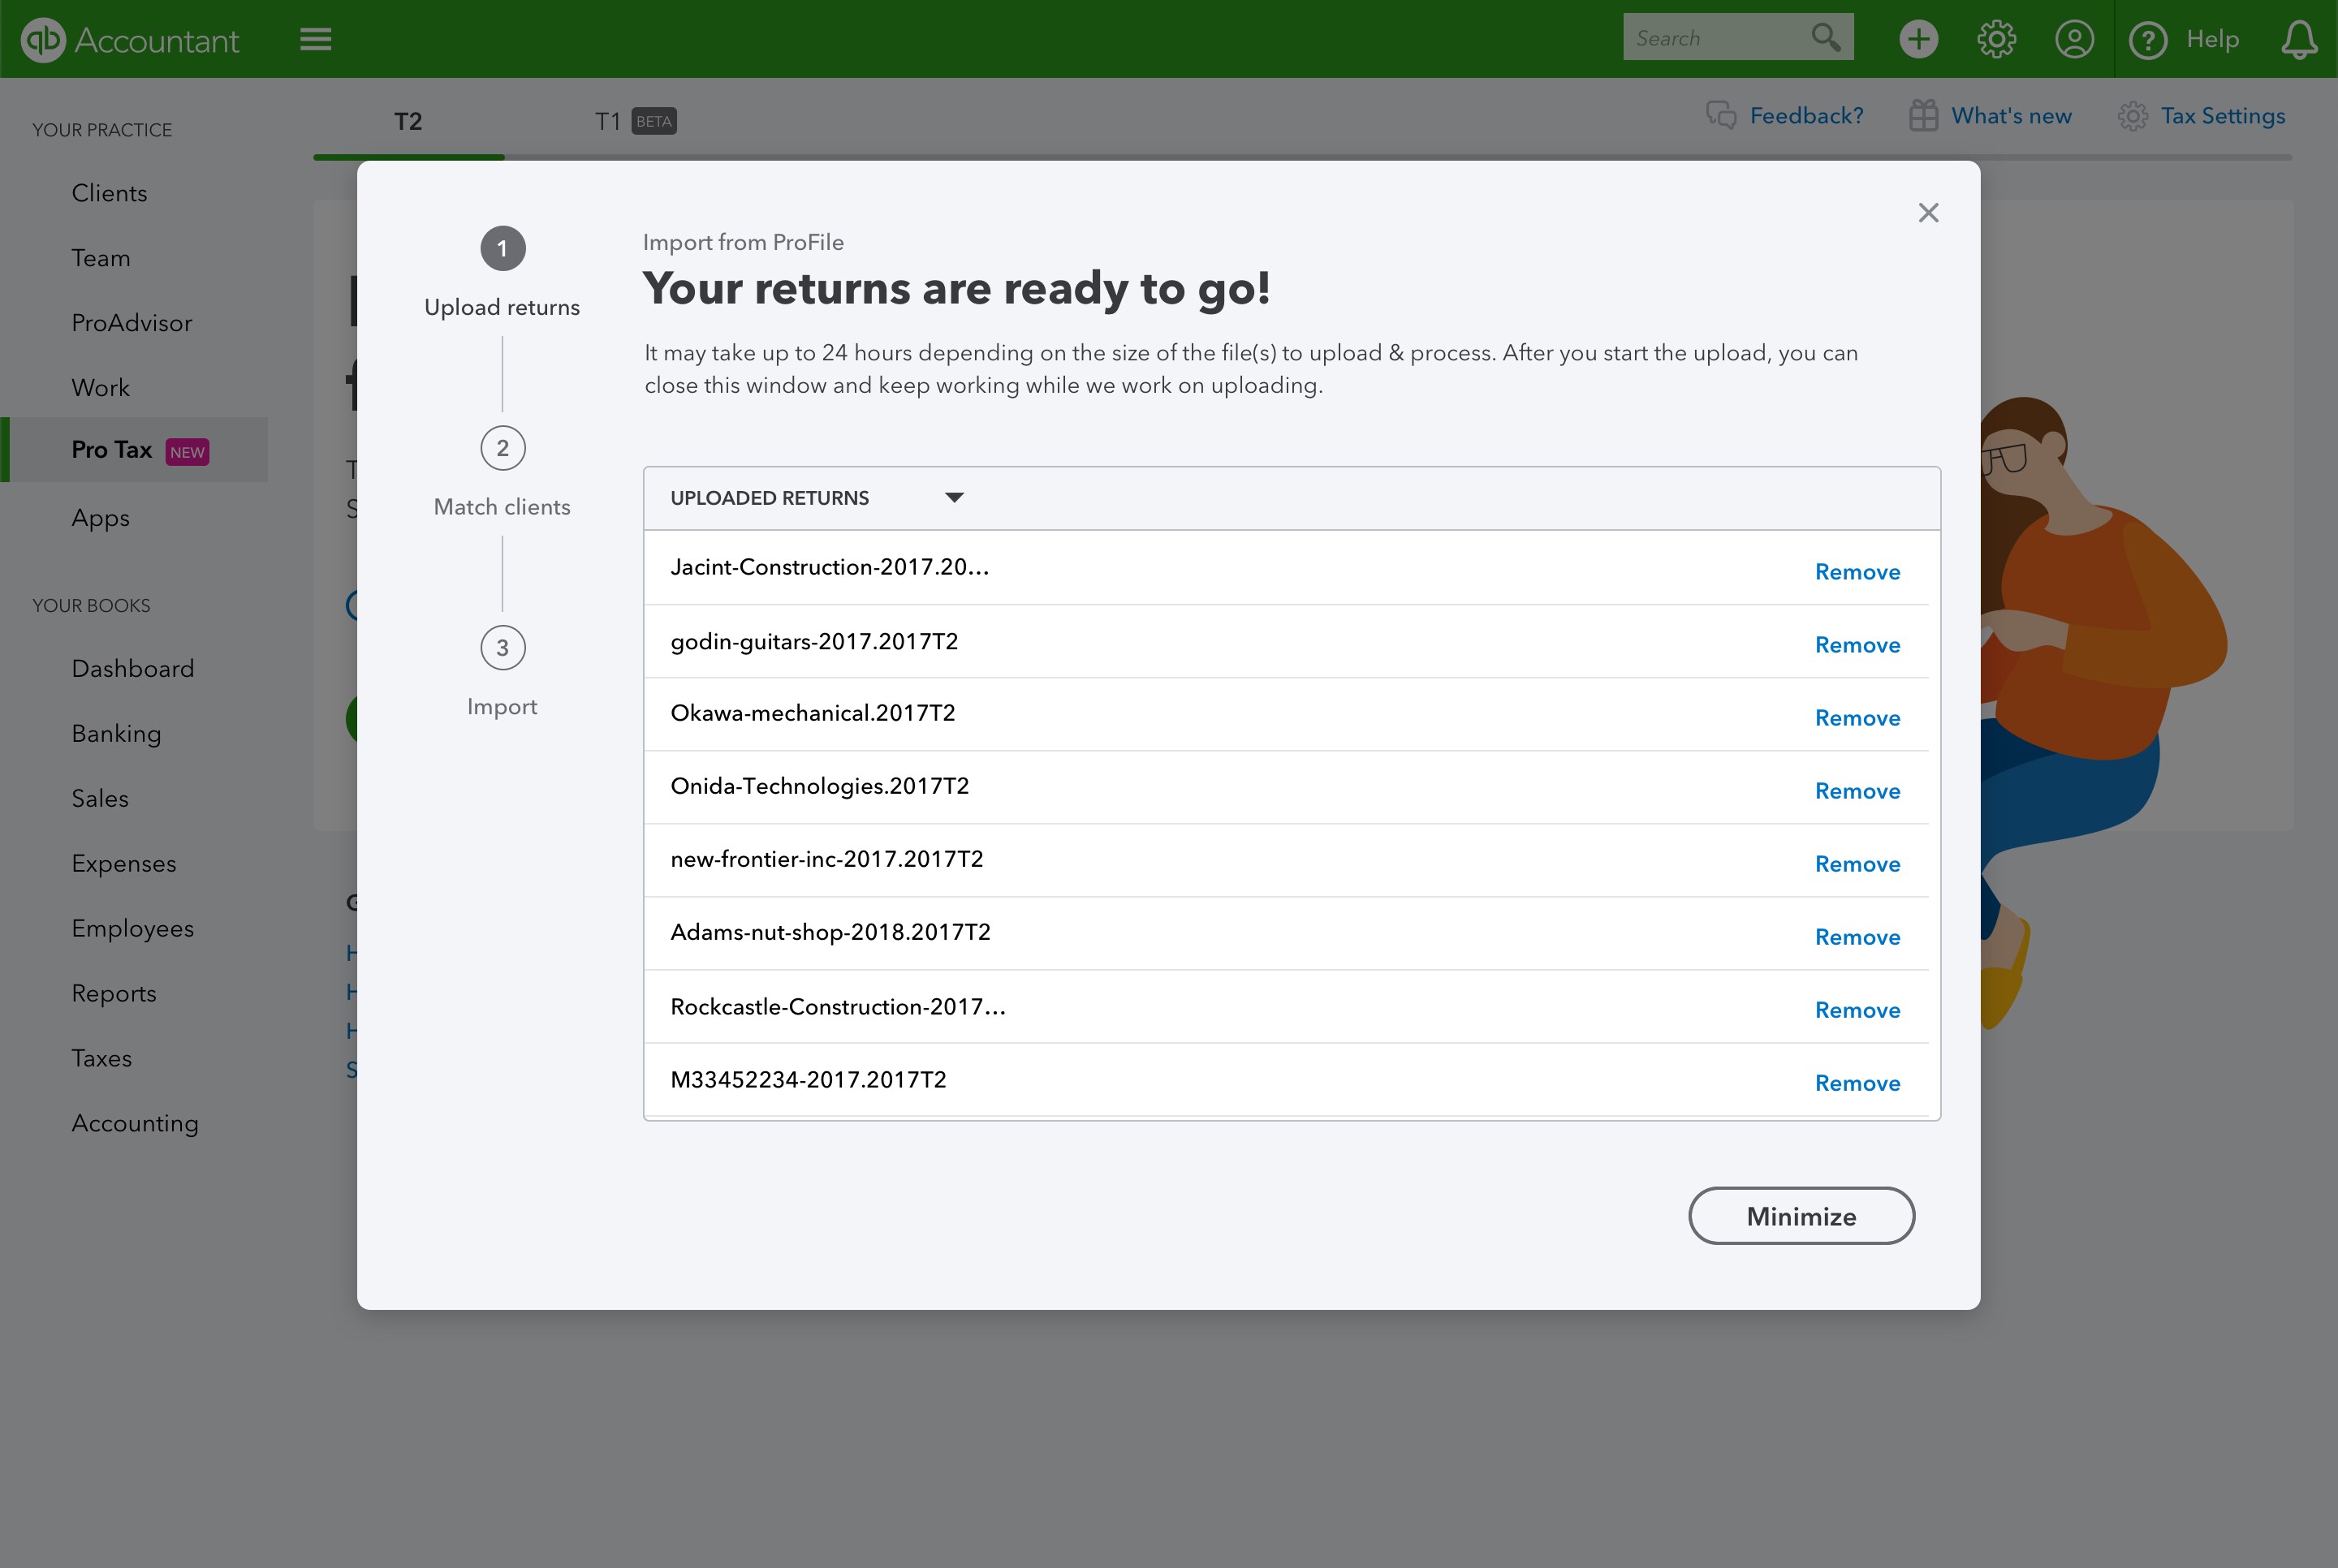Go to Reports in the sidebar

[x=114, y=994]
